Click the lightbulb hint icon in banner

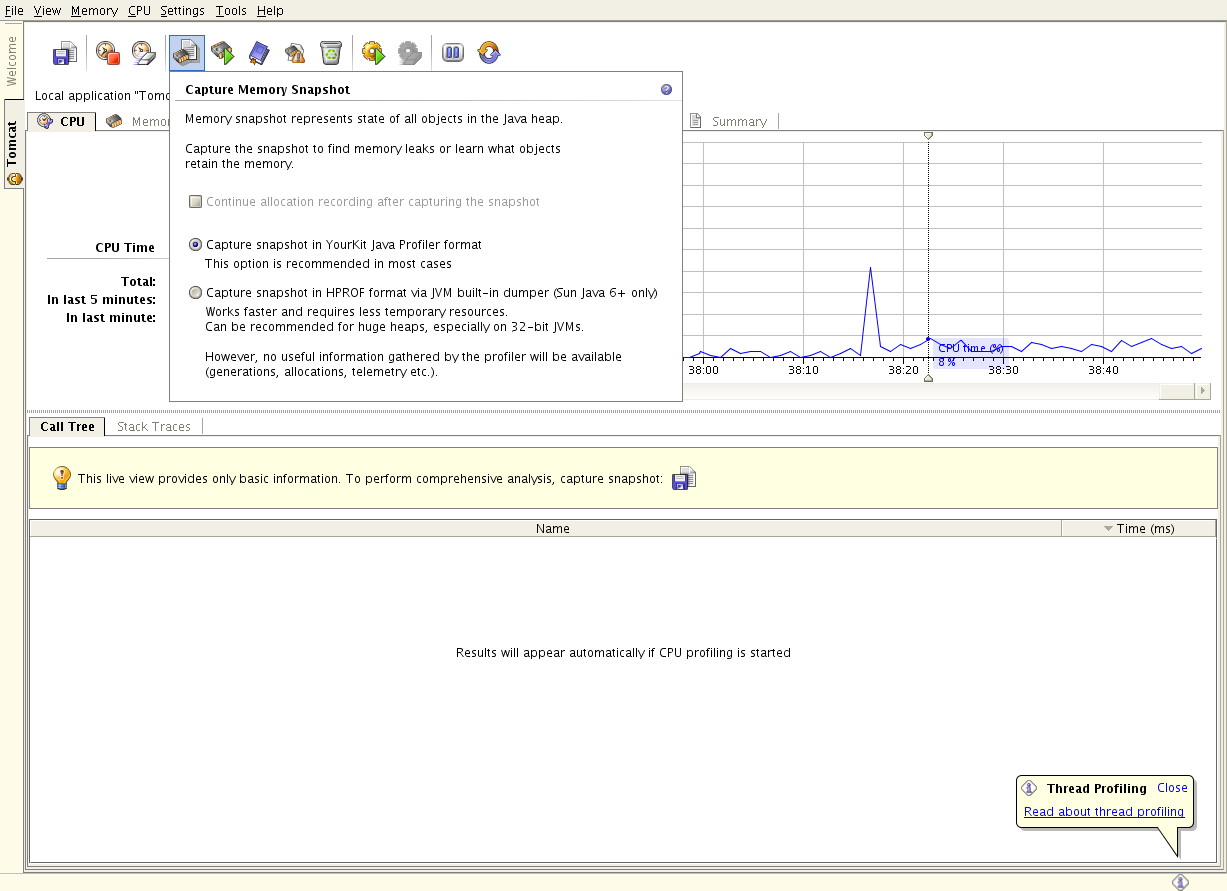(62, 478)
